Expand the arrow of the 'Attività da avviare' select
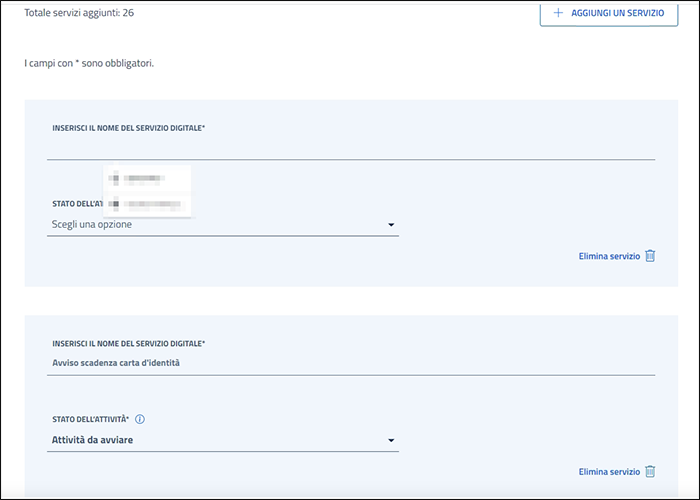The image size is (700, 500). click(391, 440)
